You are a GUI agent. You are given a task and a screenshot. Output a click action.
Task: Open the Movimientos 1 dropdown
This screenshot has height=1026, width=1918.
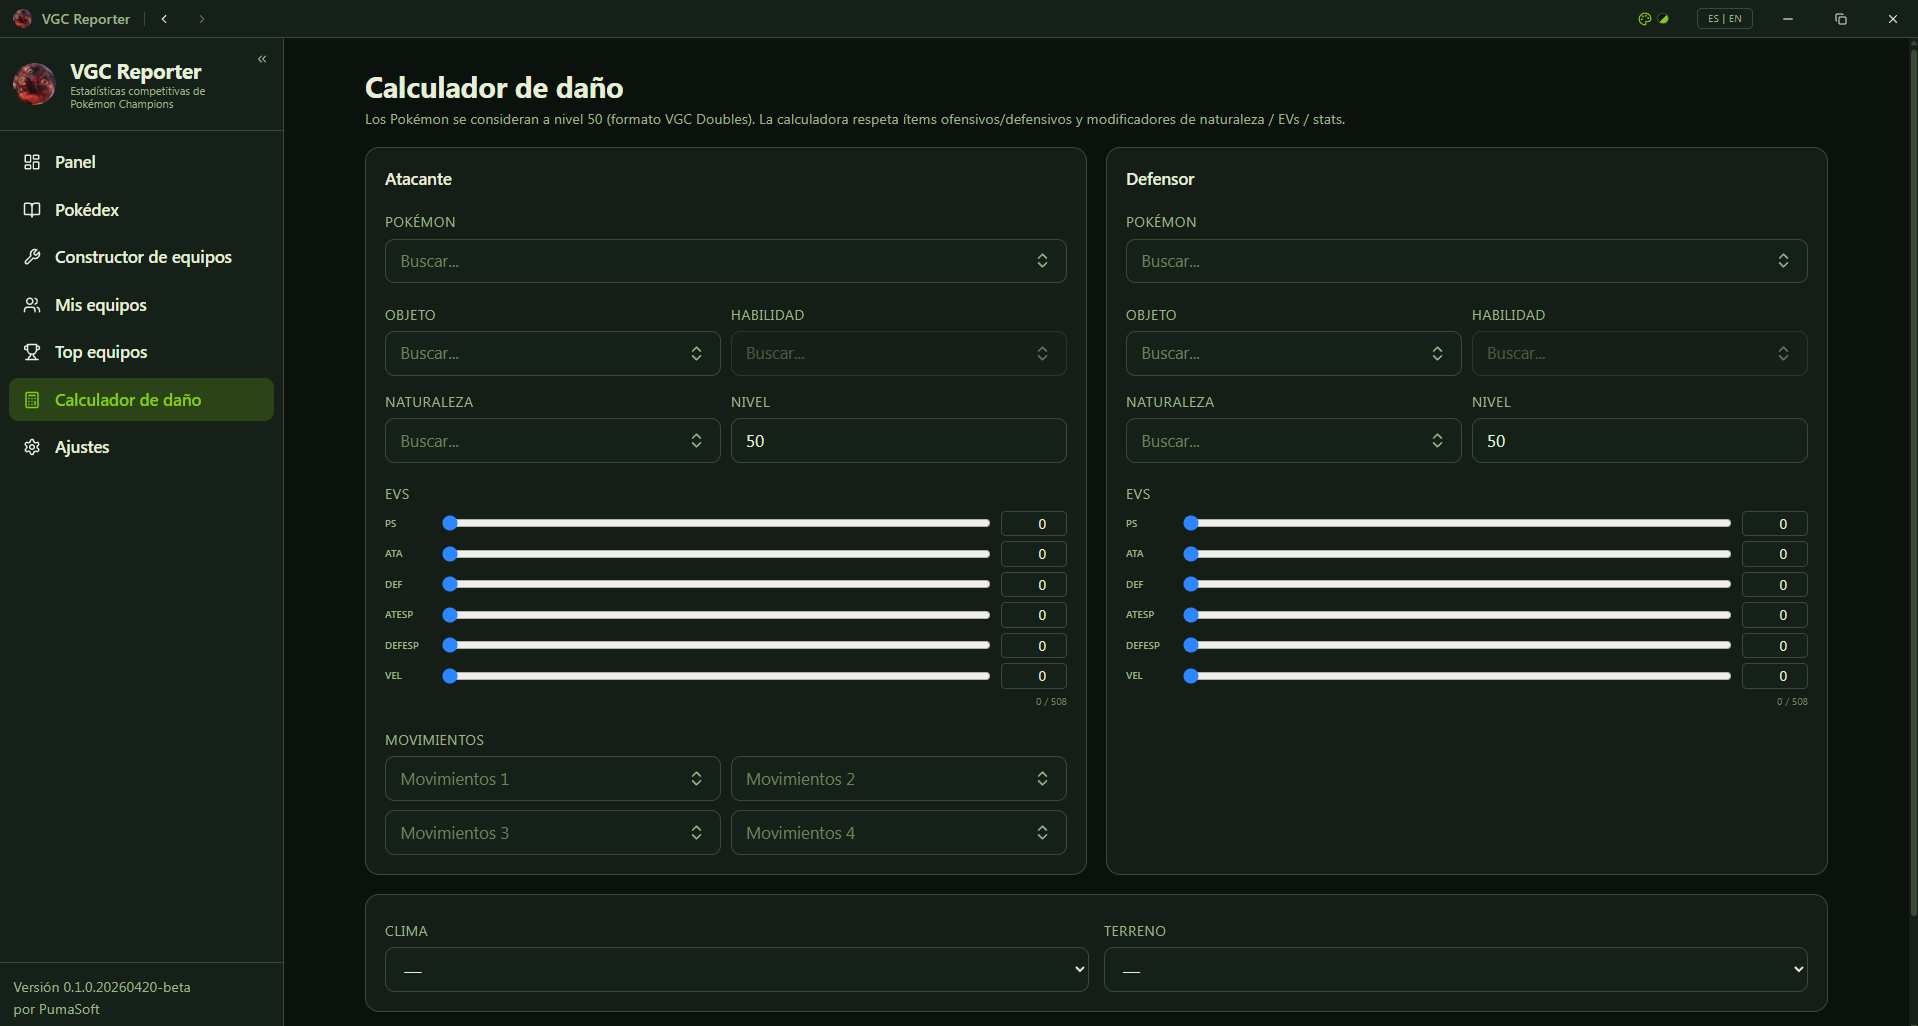coord(552,779)
